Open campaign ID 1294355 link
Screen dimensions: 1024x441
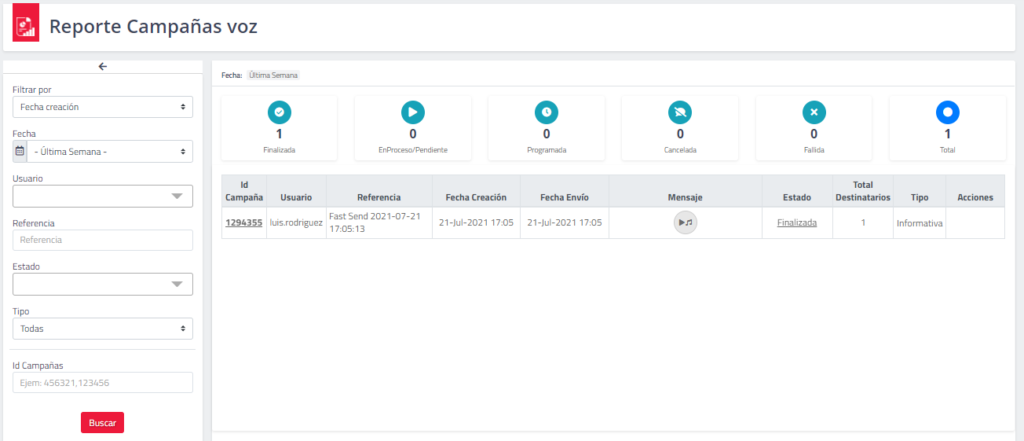(244, 223)
